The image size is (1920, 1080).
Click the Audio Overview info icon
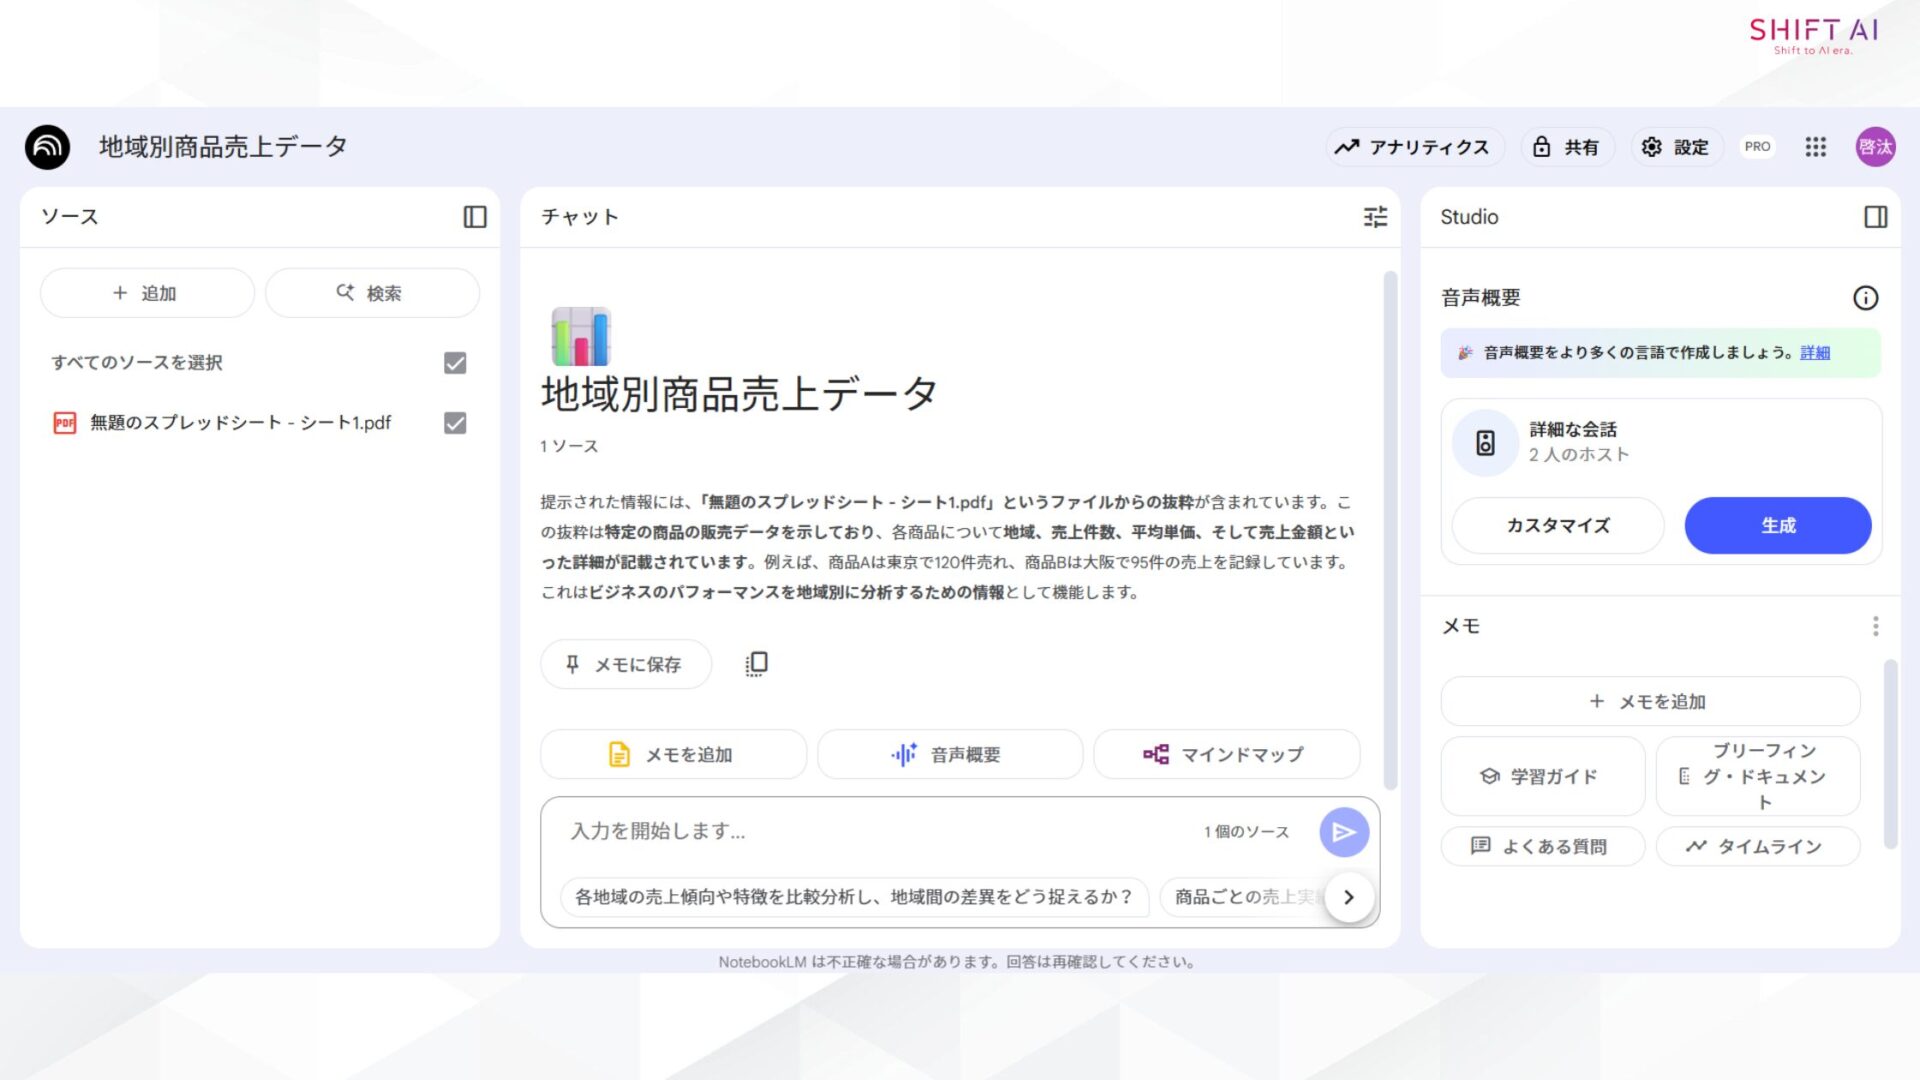[1866, 297]
